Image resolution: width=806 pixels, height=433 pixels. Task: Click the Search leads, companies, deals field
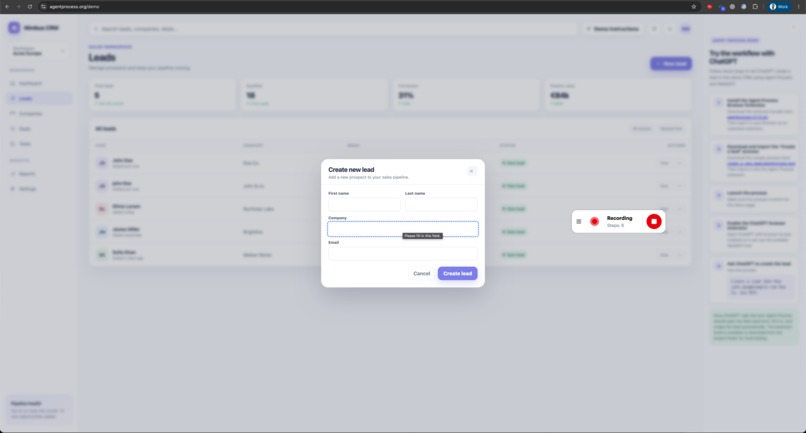pyautogui.click(x=334, y=29)
